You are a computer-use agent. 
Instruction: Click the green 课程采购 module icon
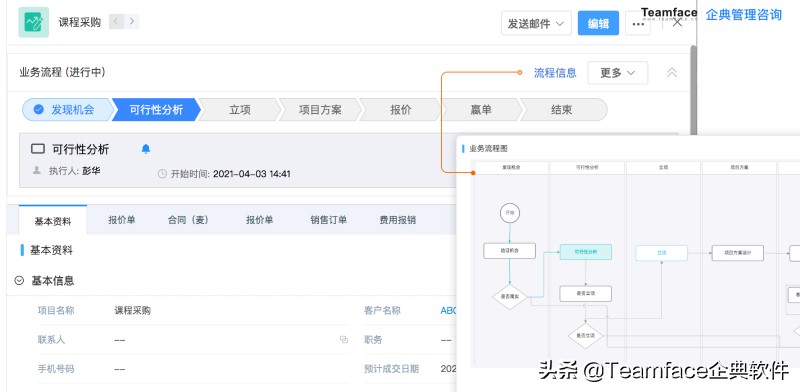pyautogui.click(x=34, y=22)
